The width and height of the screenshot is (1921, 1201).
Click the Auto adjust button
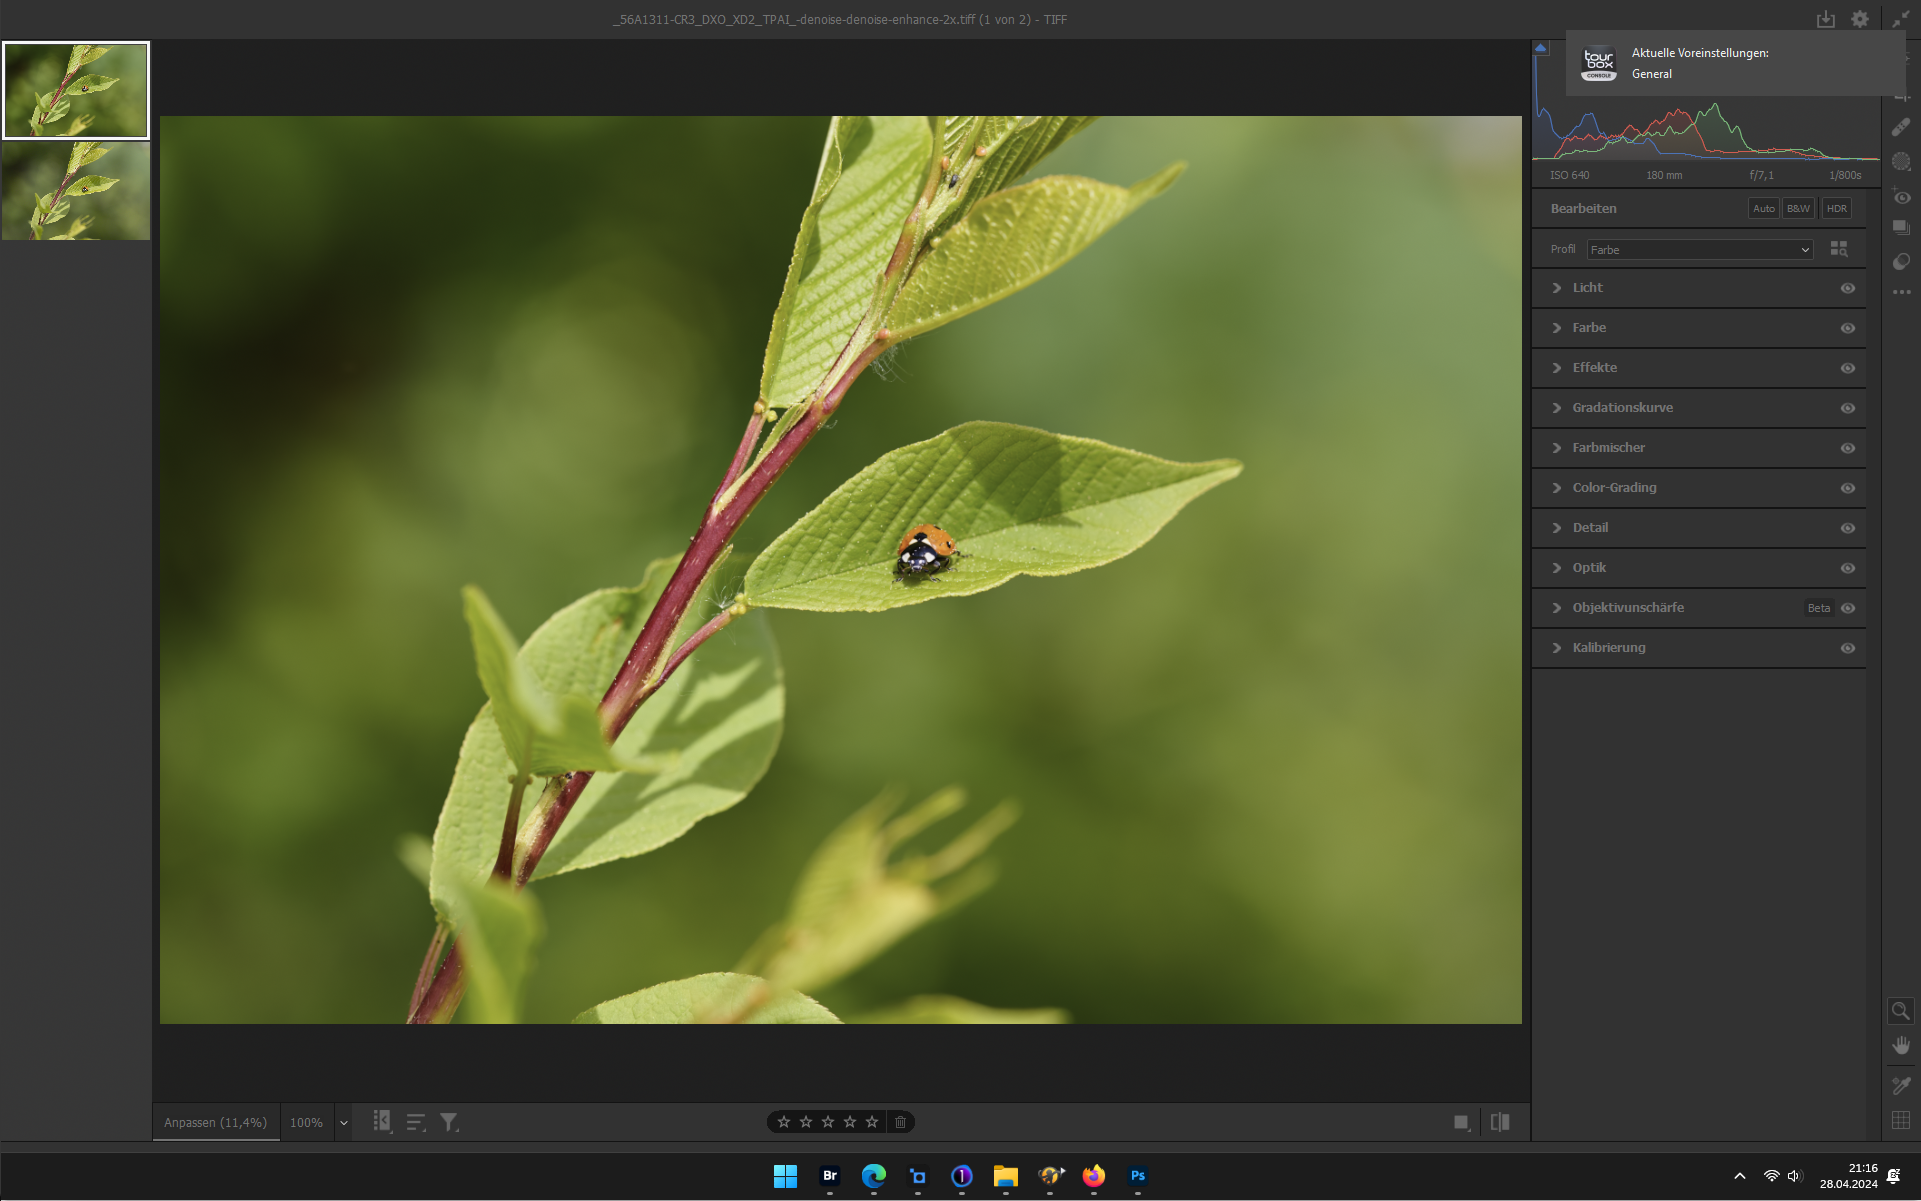(x=1763, y=209)
